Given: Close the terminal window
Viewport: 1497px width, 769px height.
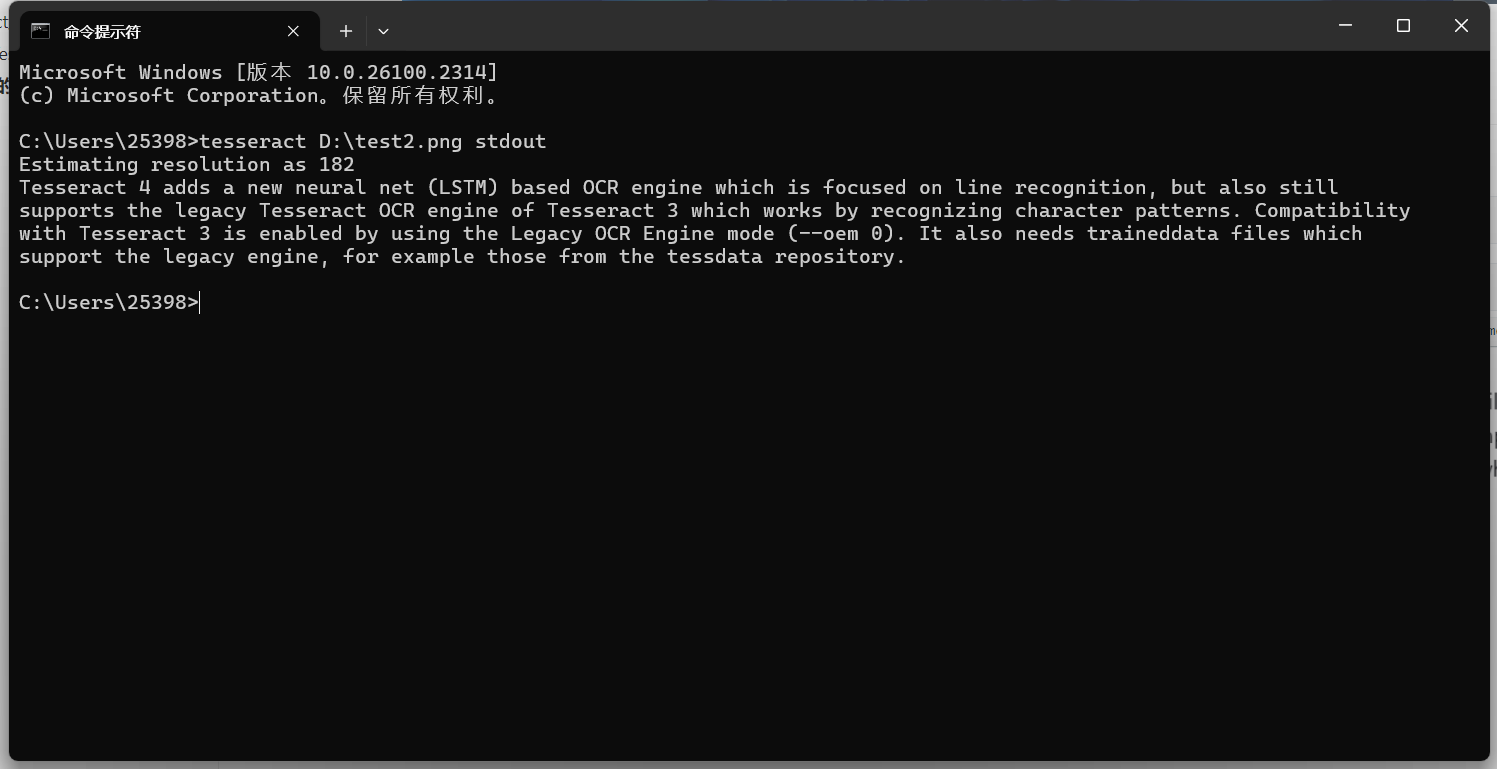Looking at the screenshot, I should pyautogui.click(x=1461, y=26).
